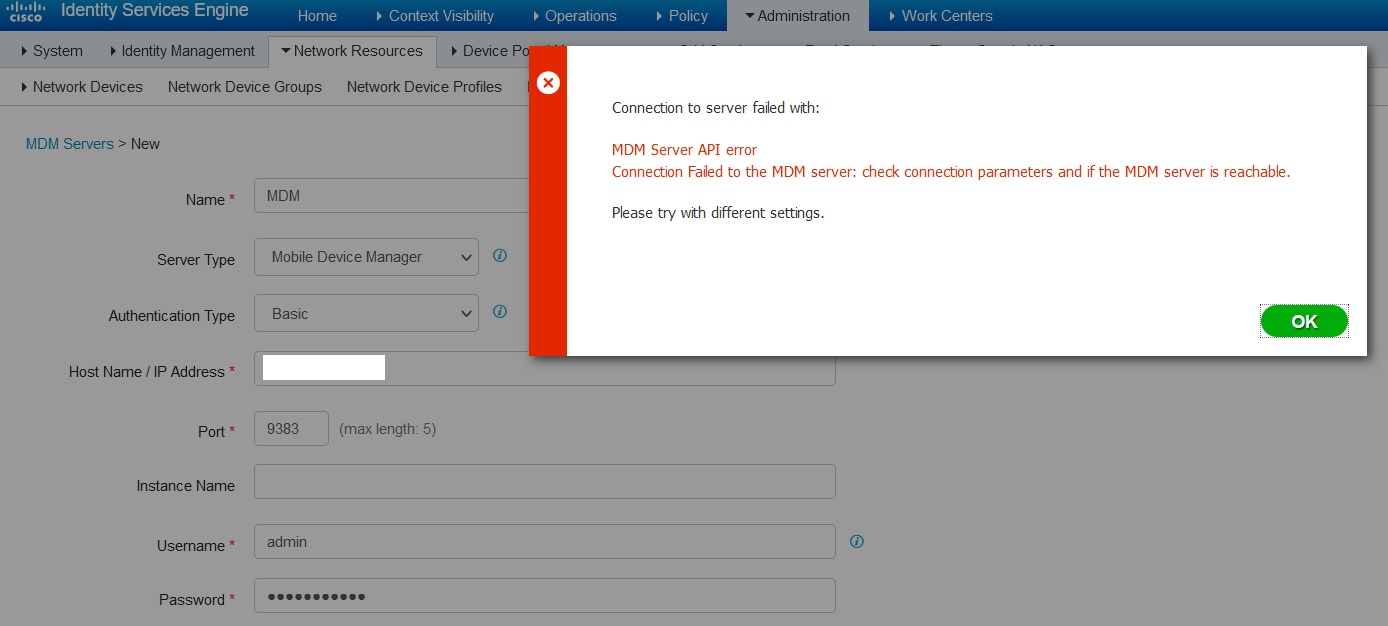
Task: Open the Home tab
Action: pos(317,16)
